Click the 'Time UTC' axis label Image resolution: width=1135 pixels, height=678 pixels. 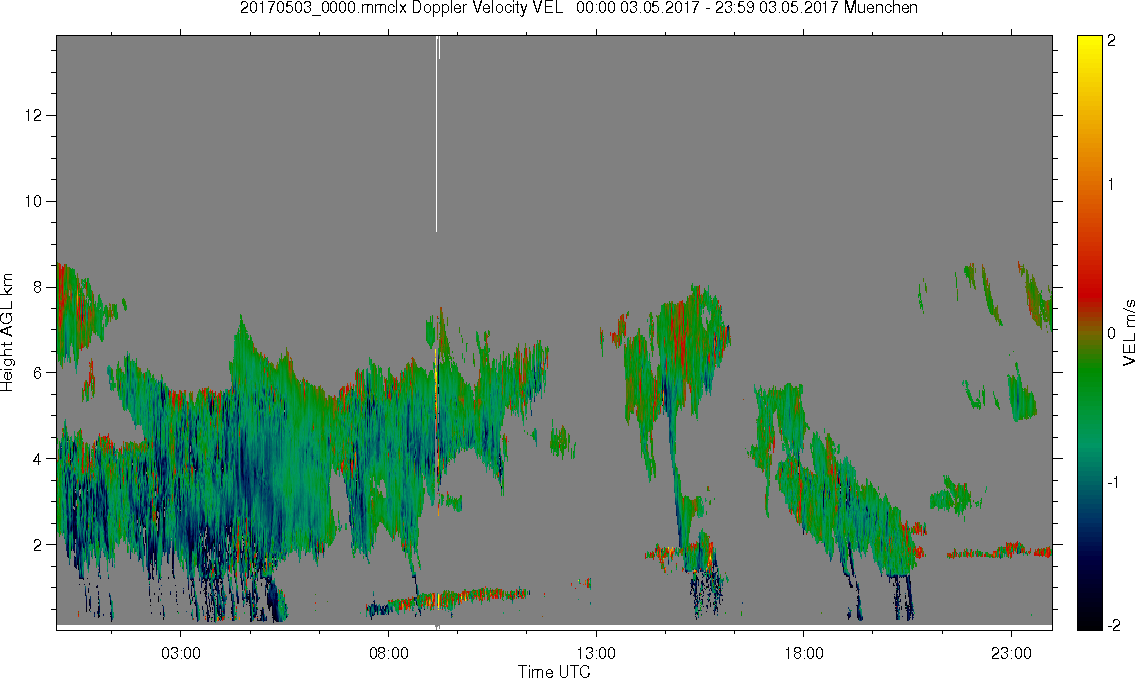point(554,671)
